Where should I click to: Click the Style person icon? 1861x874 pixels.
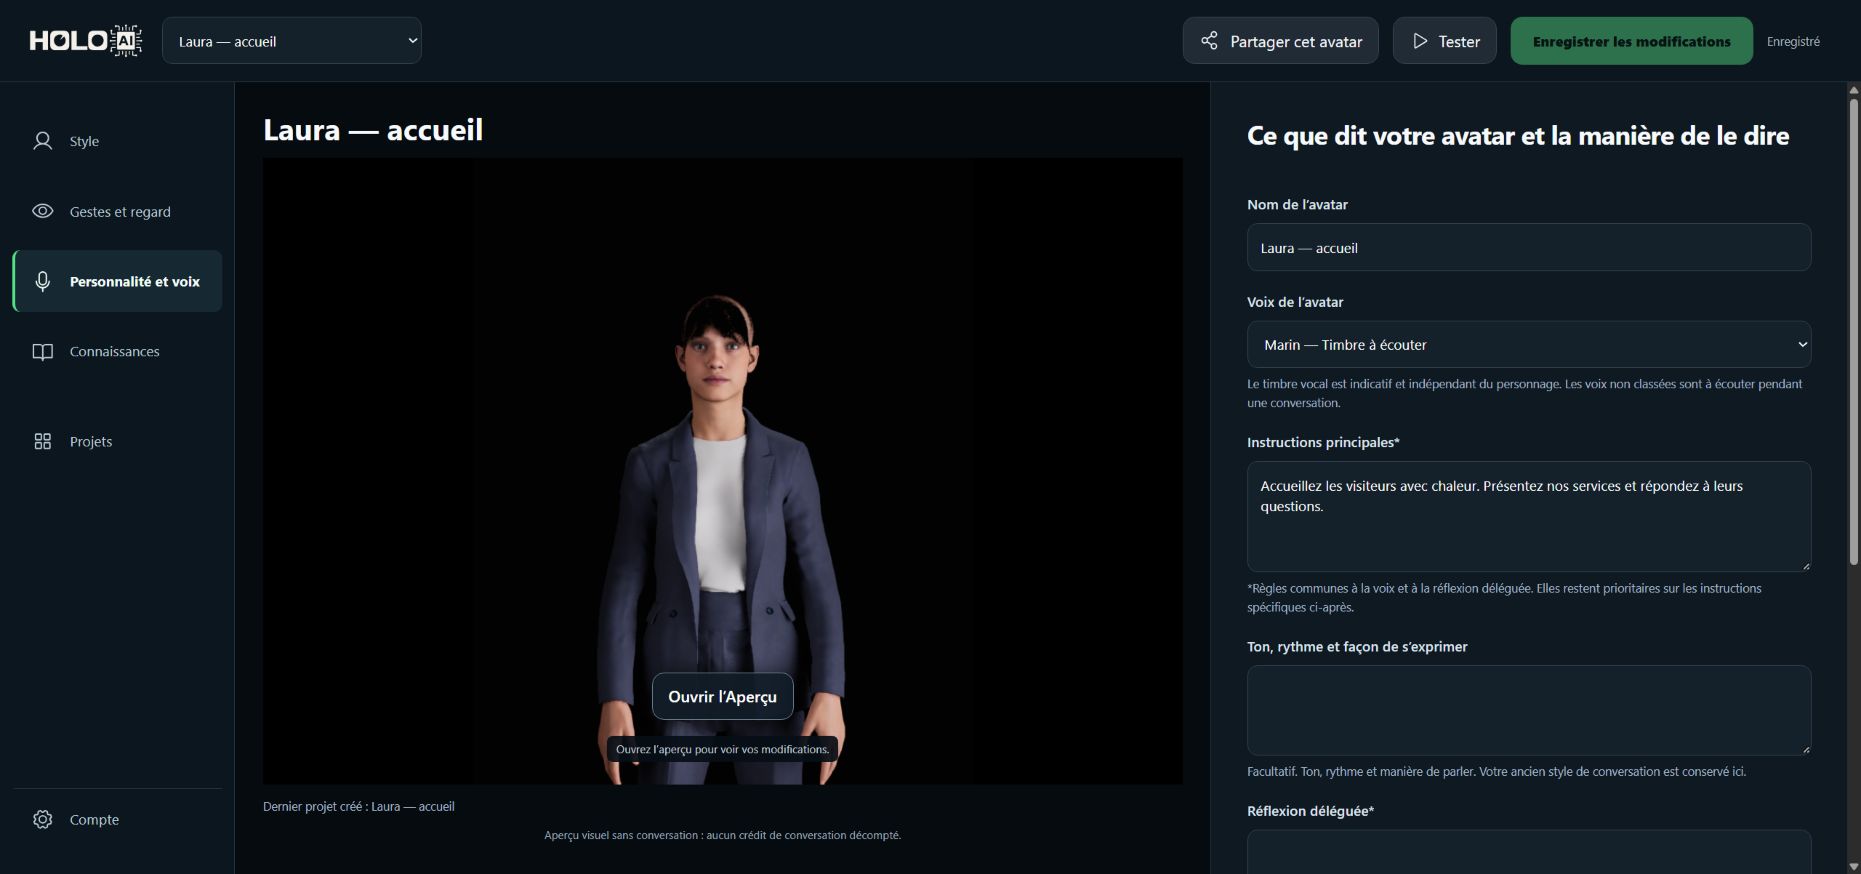[42, 141]
